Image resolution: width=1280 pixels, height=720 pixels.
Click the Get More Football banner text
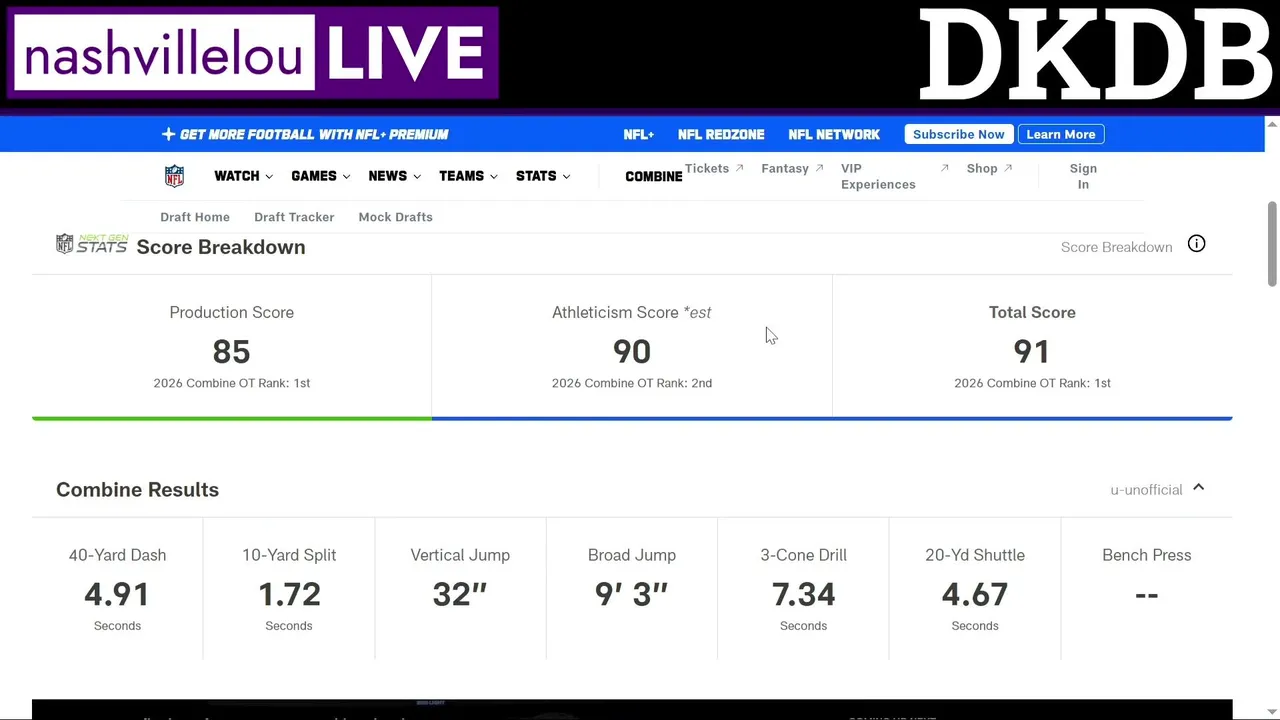click(314, 134)
